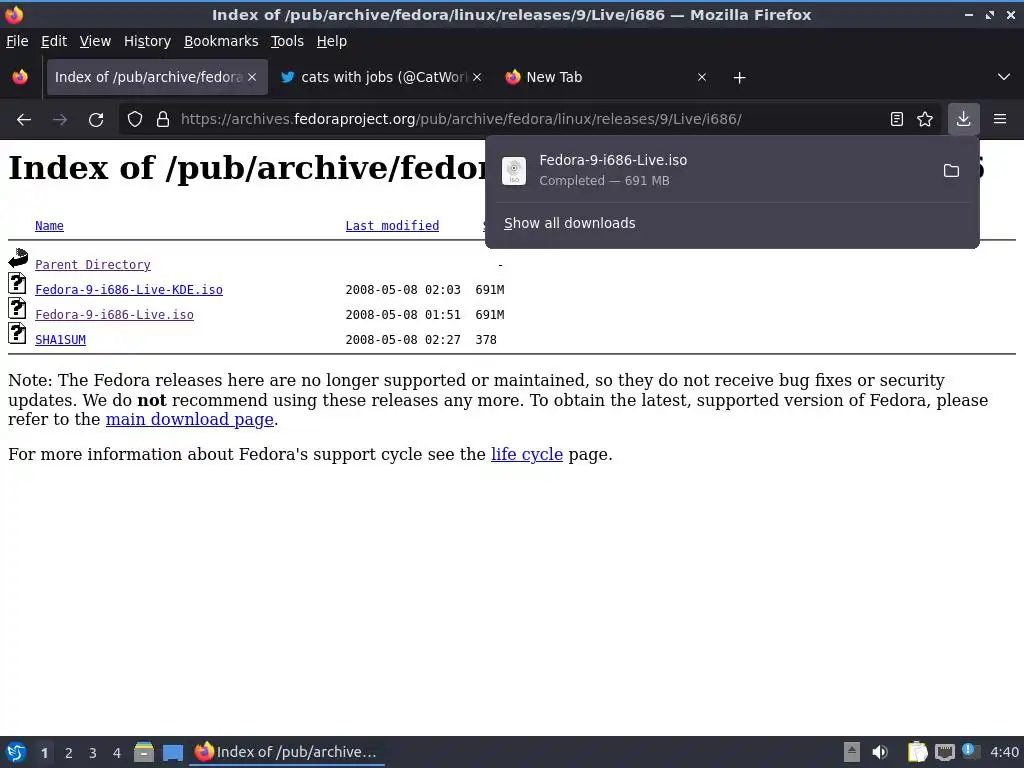Select Firefox window in taskbar
Viewport: 1024px width, 768px height.
point(287,752)
